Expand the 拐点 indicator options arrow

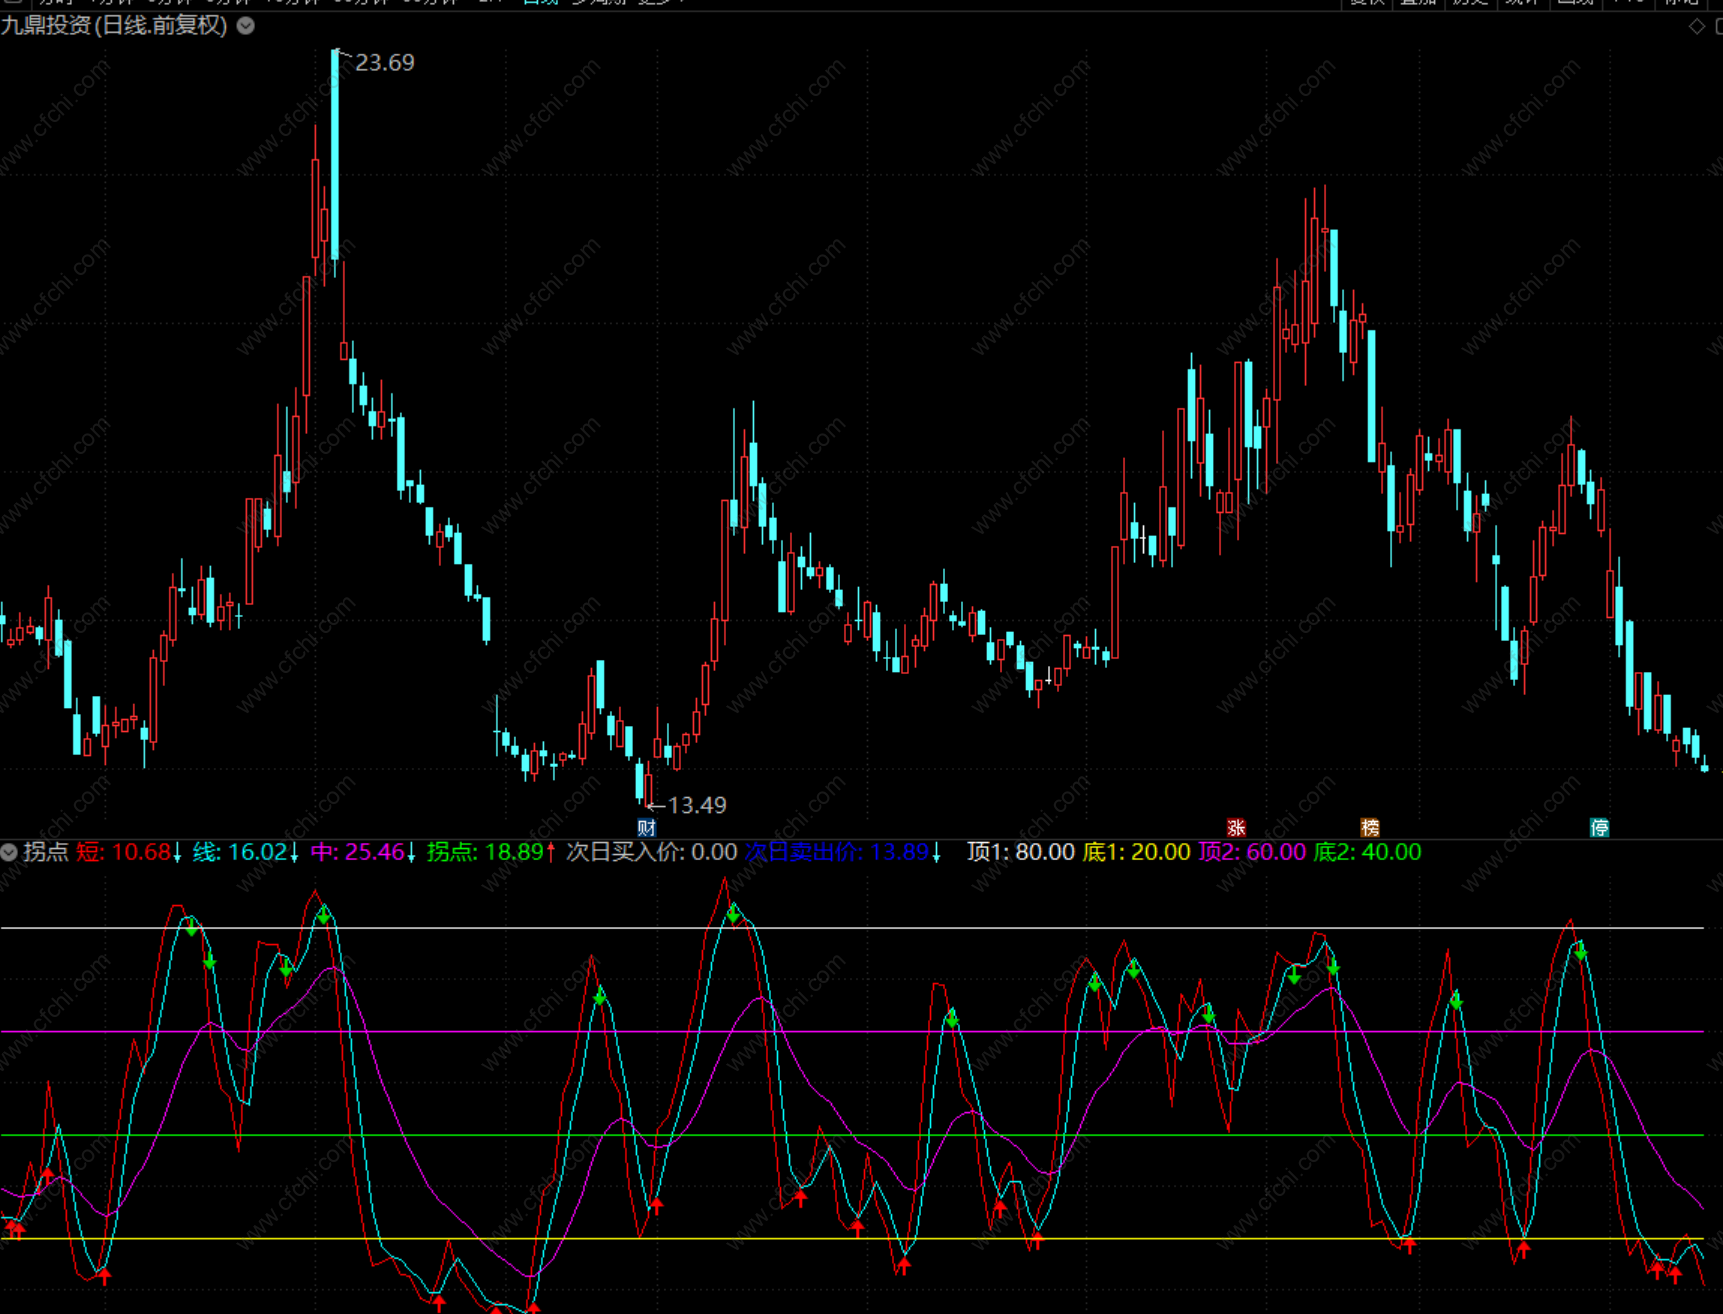click(9, 852)
